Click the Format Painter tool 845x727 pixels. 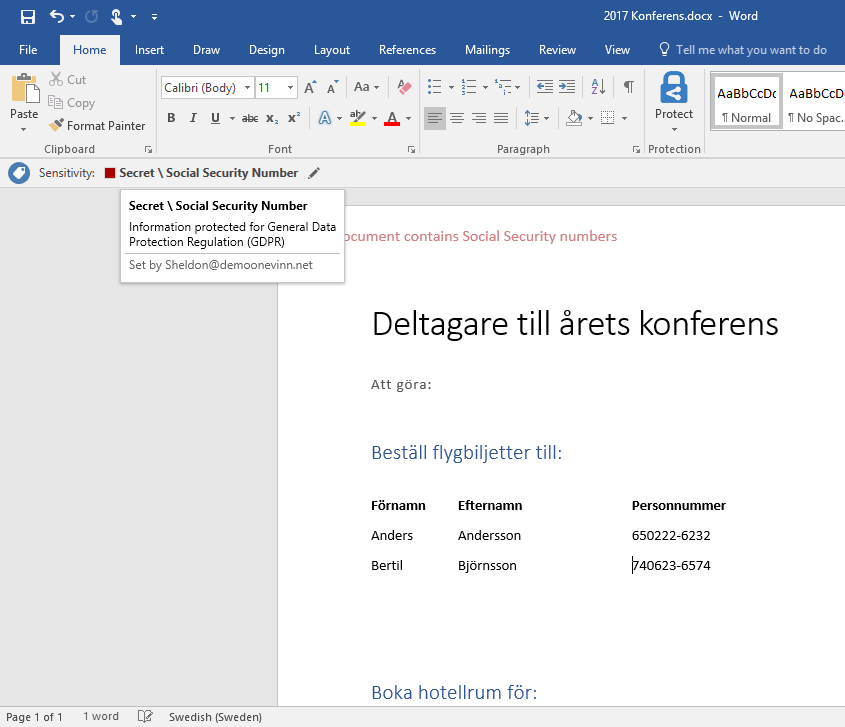click(97, 126)
